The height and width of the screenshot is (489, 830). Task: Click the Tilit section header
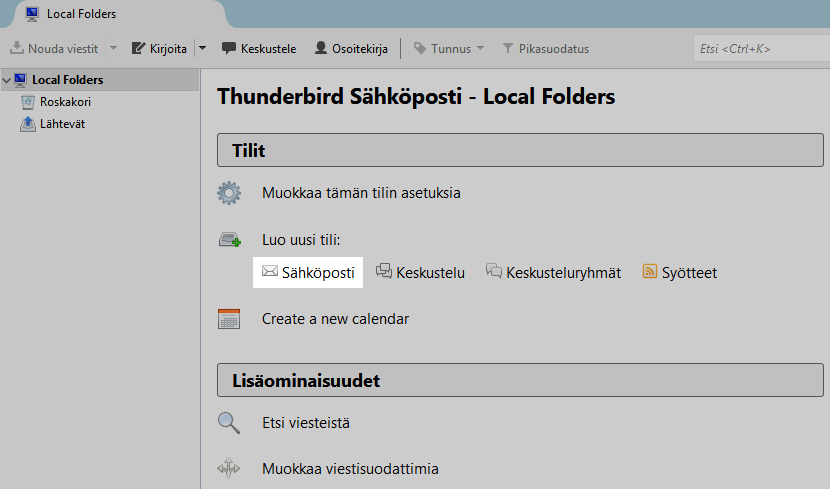520,150
